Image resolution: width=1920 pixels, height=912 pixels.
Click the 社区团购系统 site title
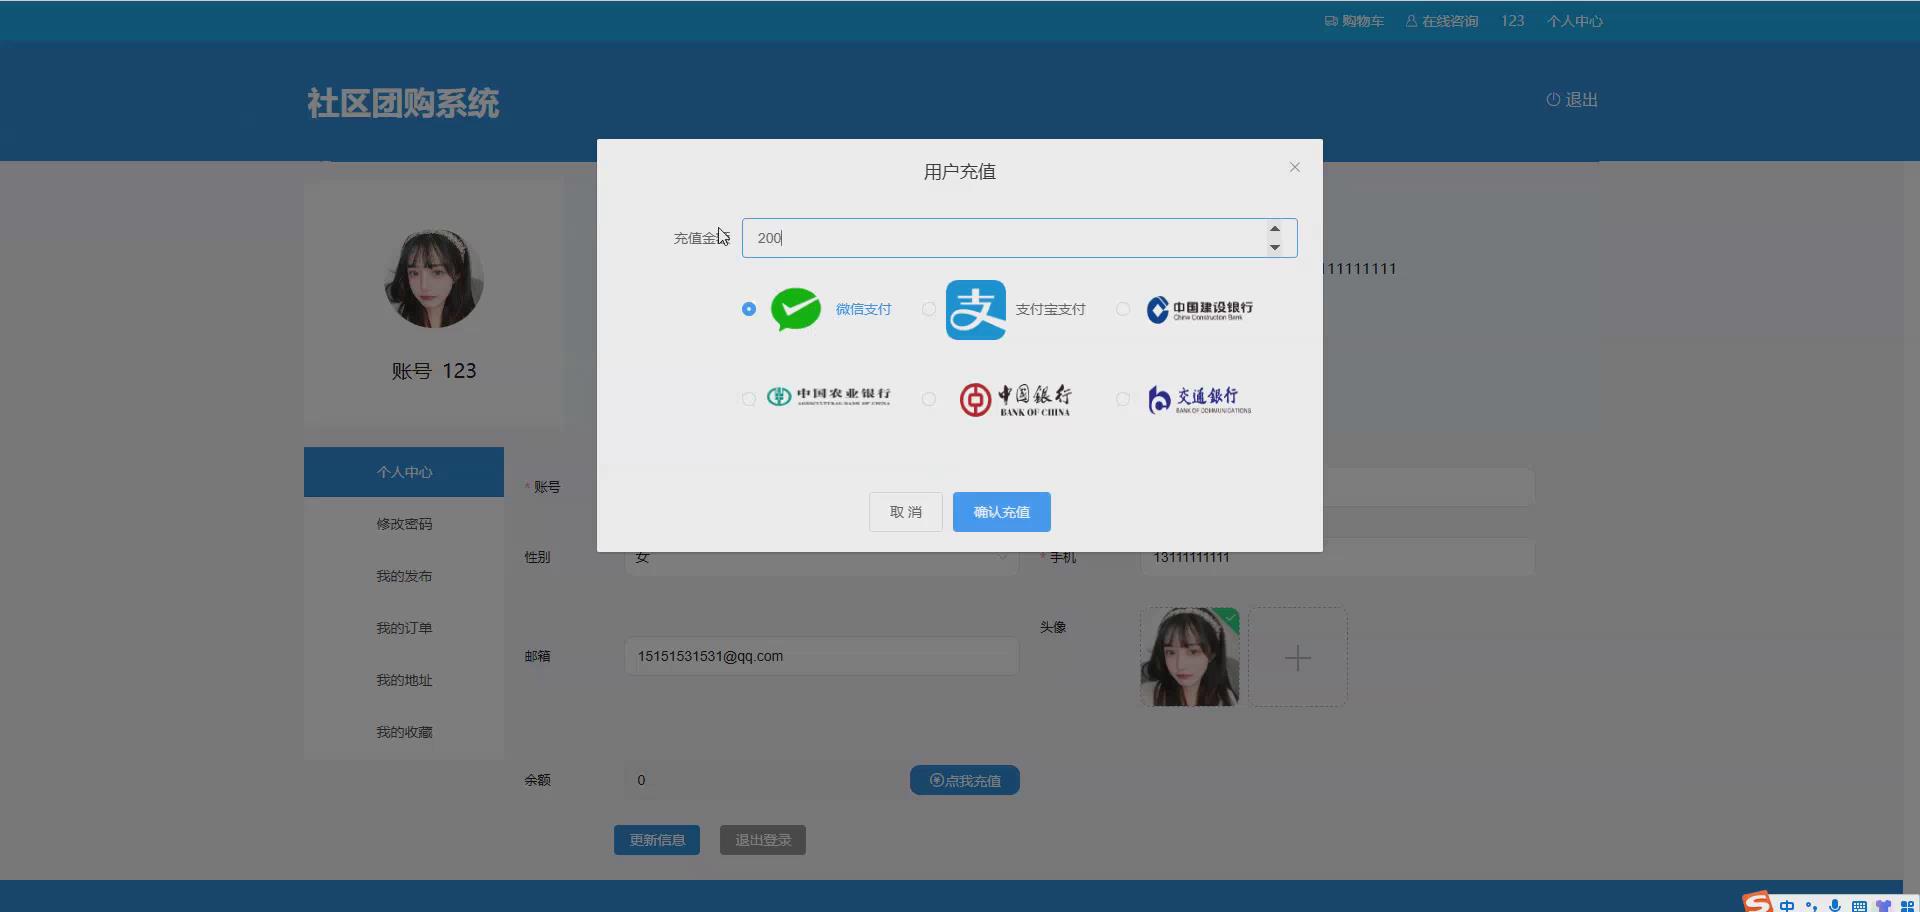(x=403, y=103)
